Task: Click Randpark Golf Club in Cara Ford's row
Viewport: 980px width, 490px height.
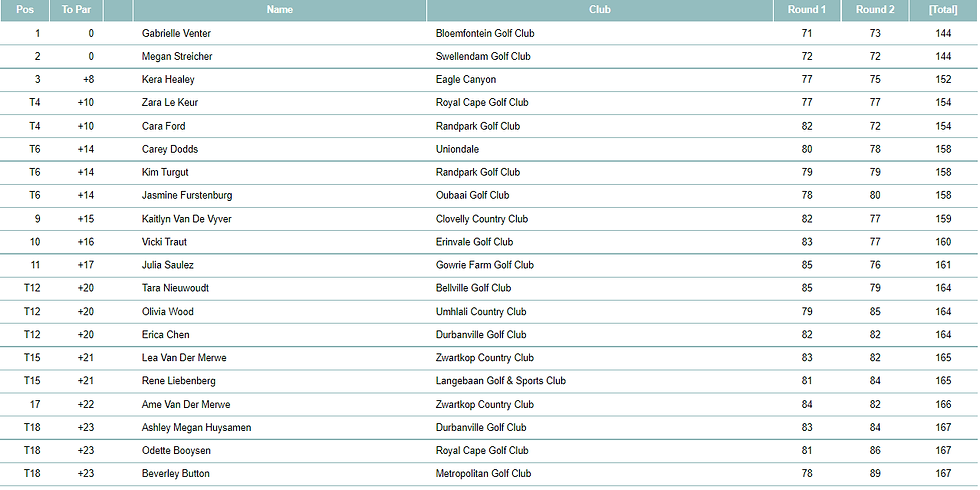Action: click(478, 126)
